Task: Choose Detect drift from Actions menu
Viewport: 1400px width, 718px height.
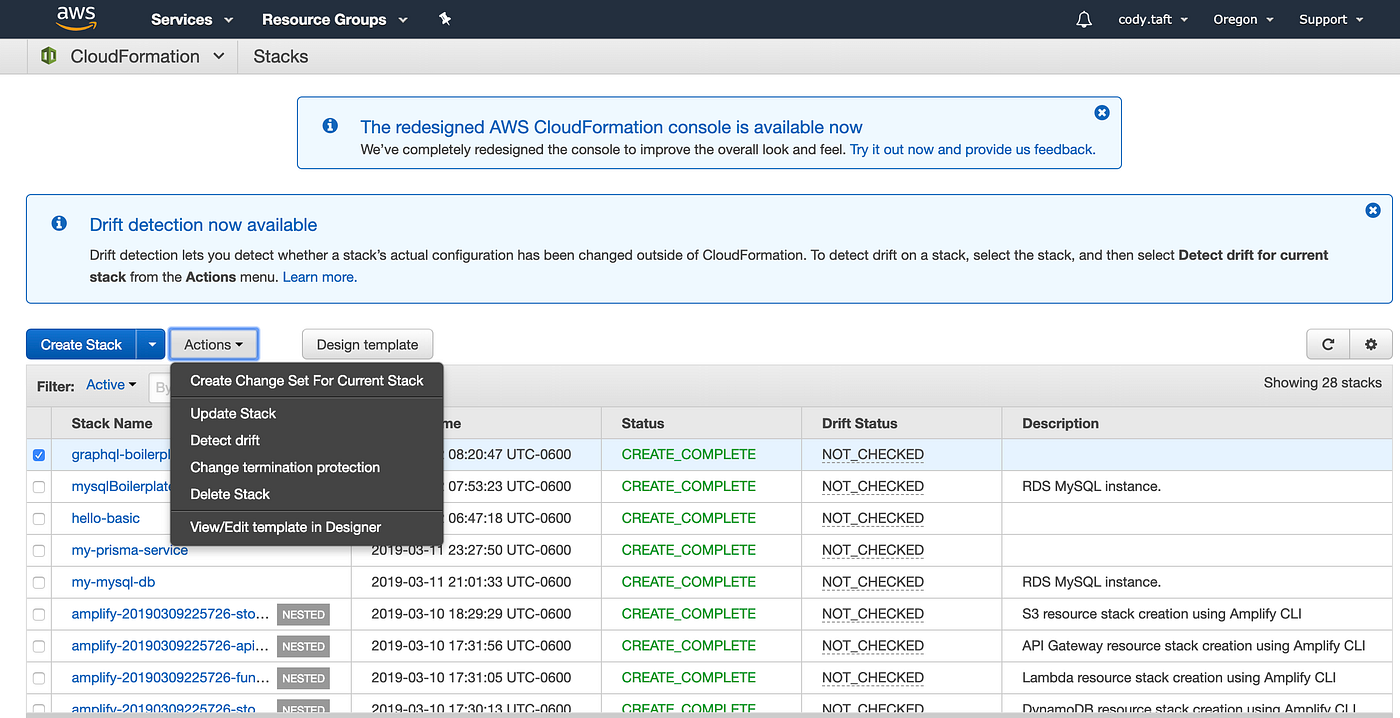Action: click(225, 440)
